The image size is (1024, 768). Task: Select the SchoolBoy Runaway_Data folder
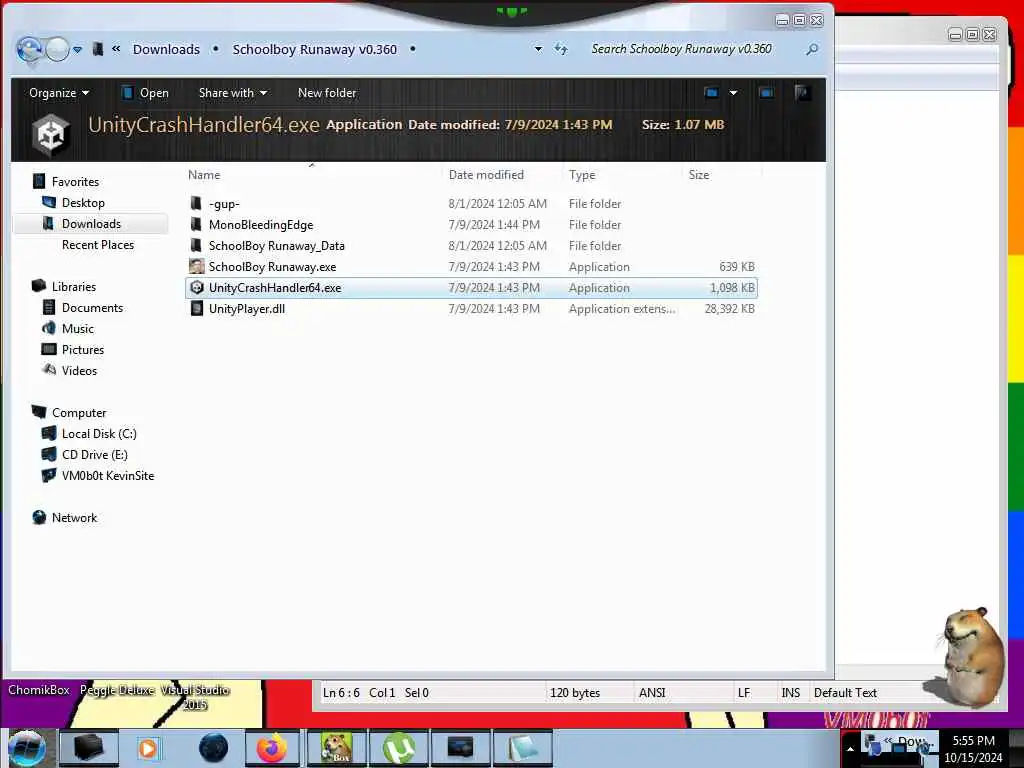point(276,246)
